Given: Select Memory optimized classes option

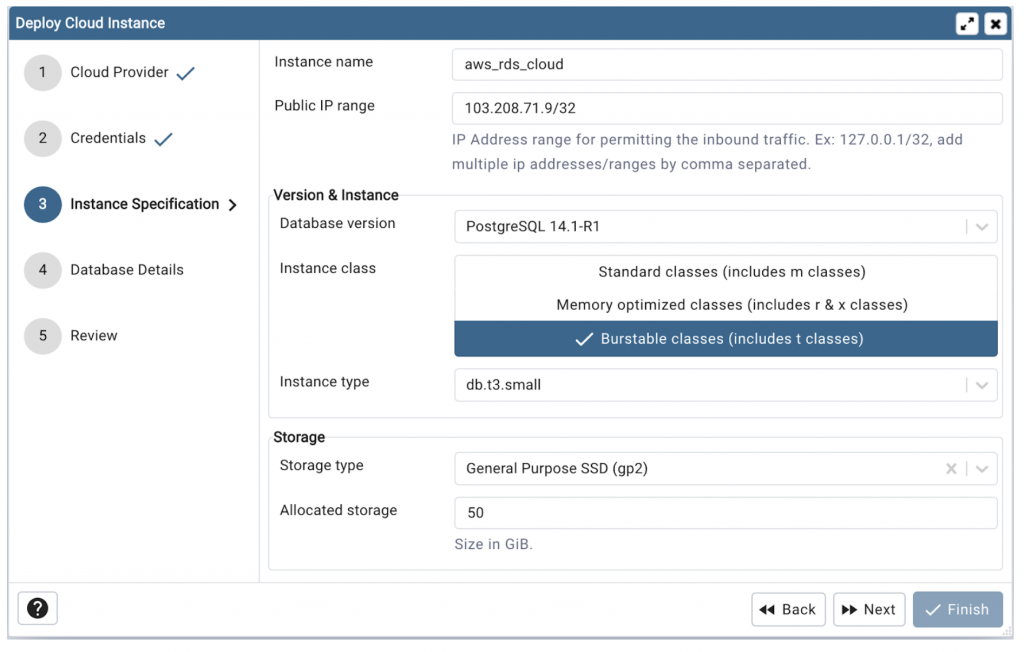Looking at the screenshot, I should pos(726,304).
